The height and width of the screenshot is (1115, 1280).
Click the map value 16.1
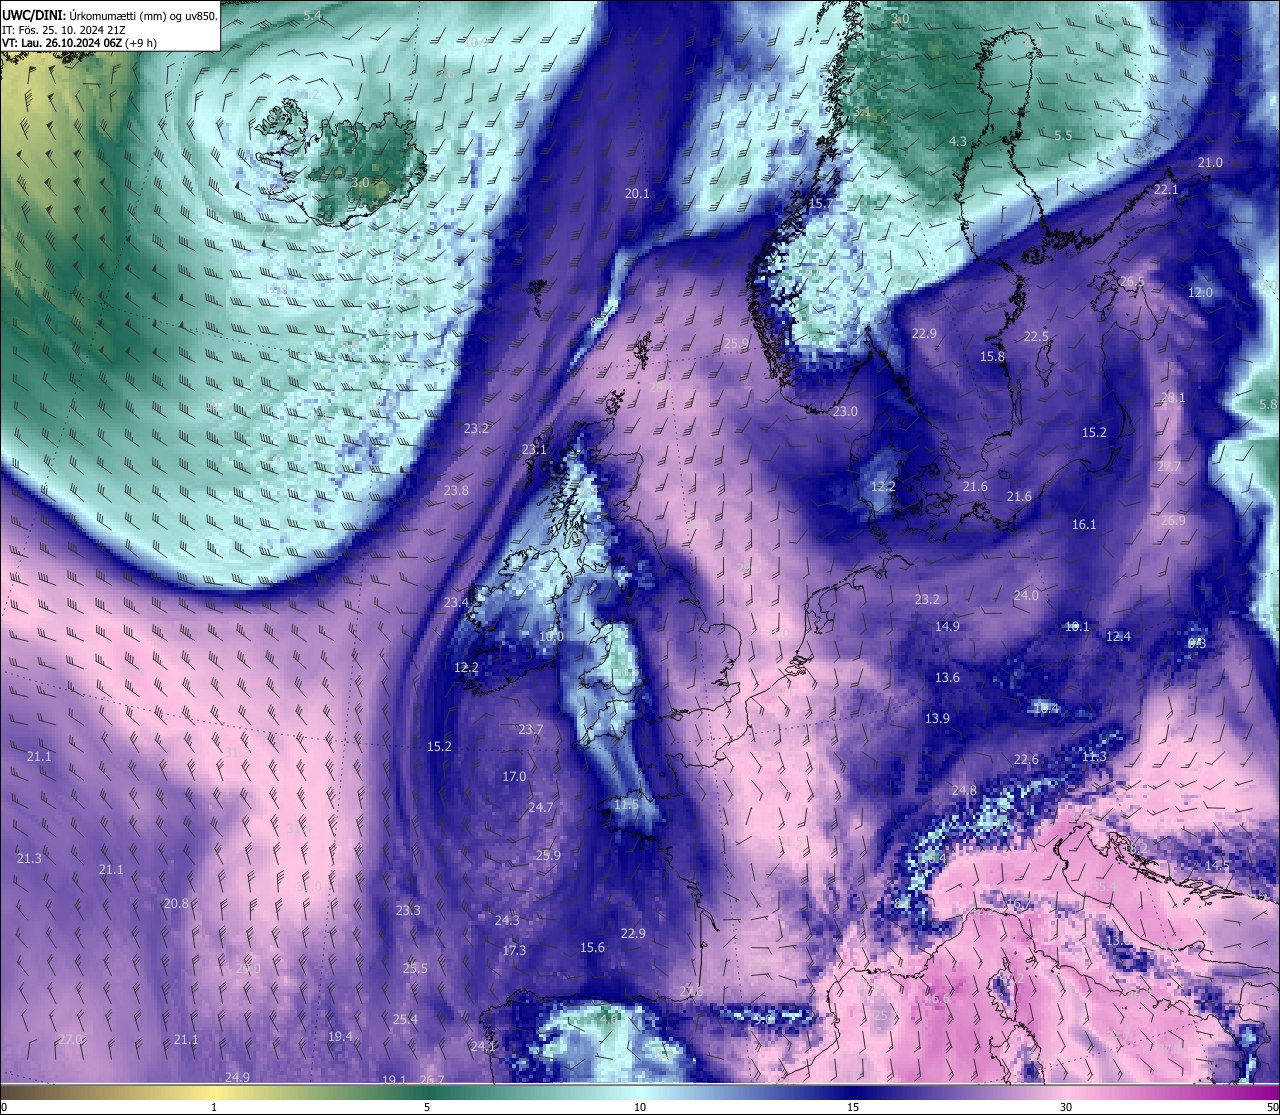1084,524
